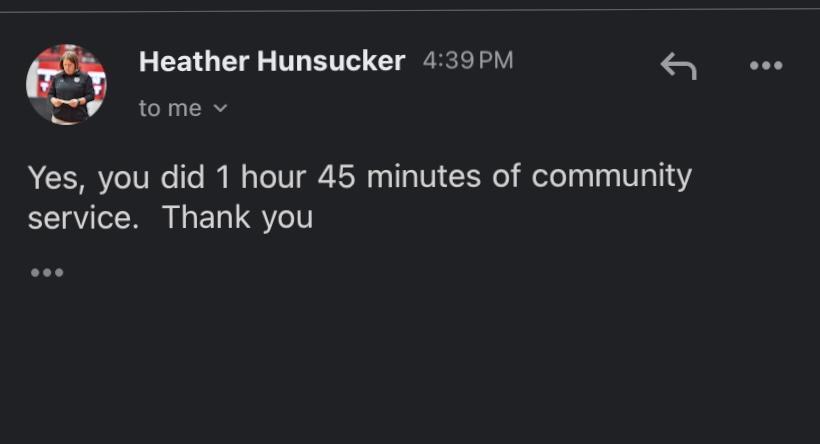This screenshot has height=444, width=820.
Task: Show email header details dropdown arrow
Action: click(221, 109)
